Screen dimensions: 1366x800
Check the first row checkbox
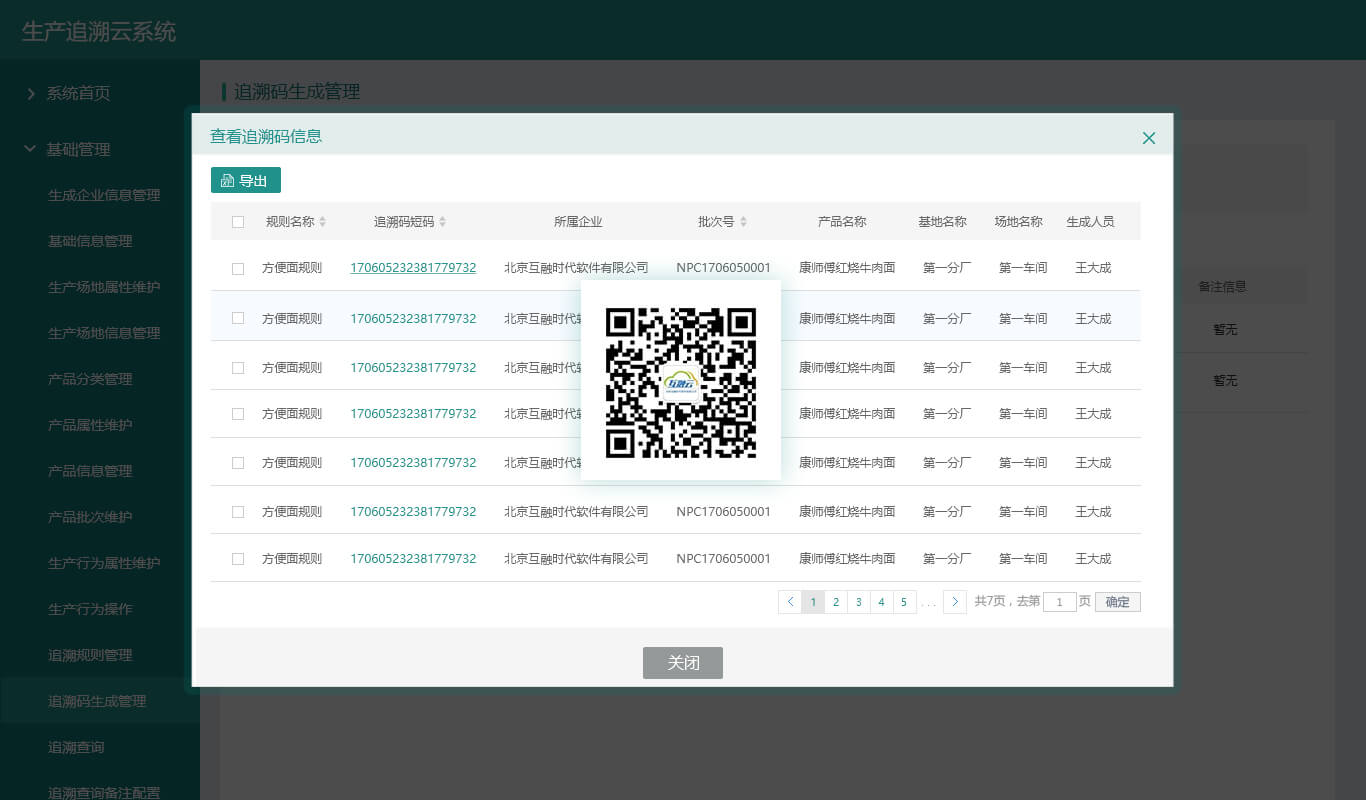[x=238, y=269]
